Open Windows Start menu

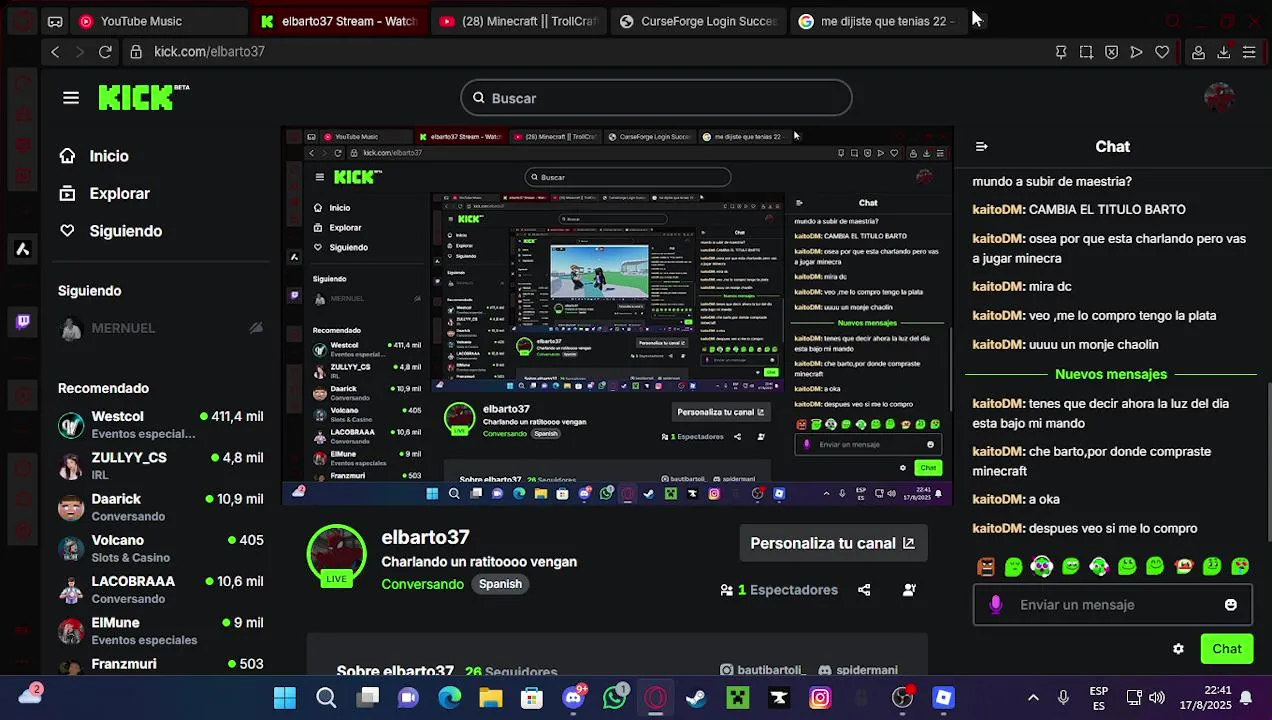coord(285,698)
